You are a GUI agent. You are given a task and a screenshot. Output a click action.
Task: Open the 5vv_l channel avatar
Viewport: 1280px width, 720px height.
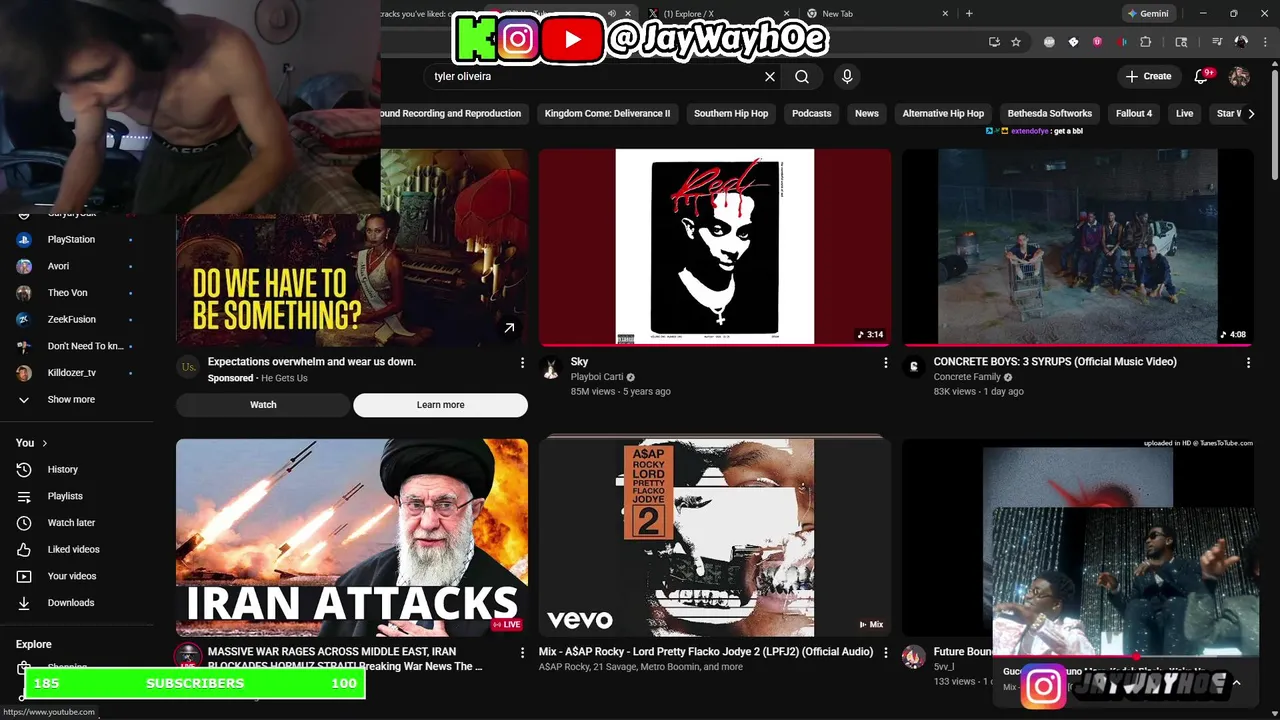[913, 657]
